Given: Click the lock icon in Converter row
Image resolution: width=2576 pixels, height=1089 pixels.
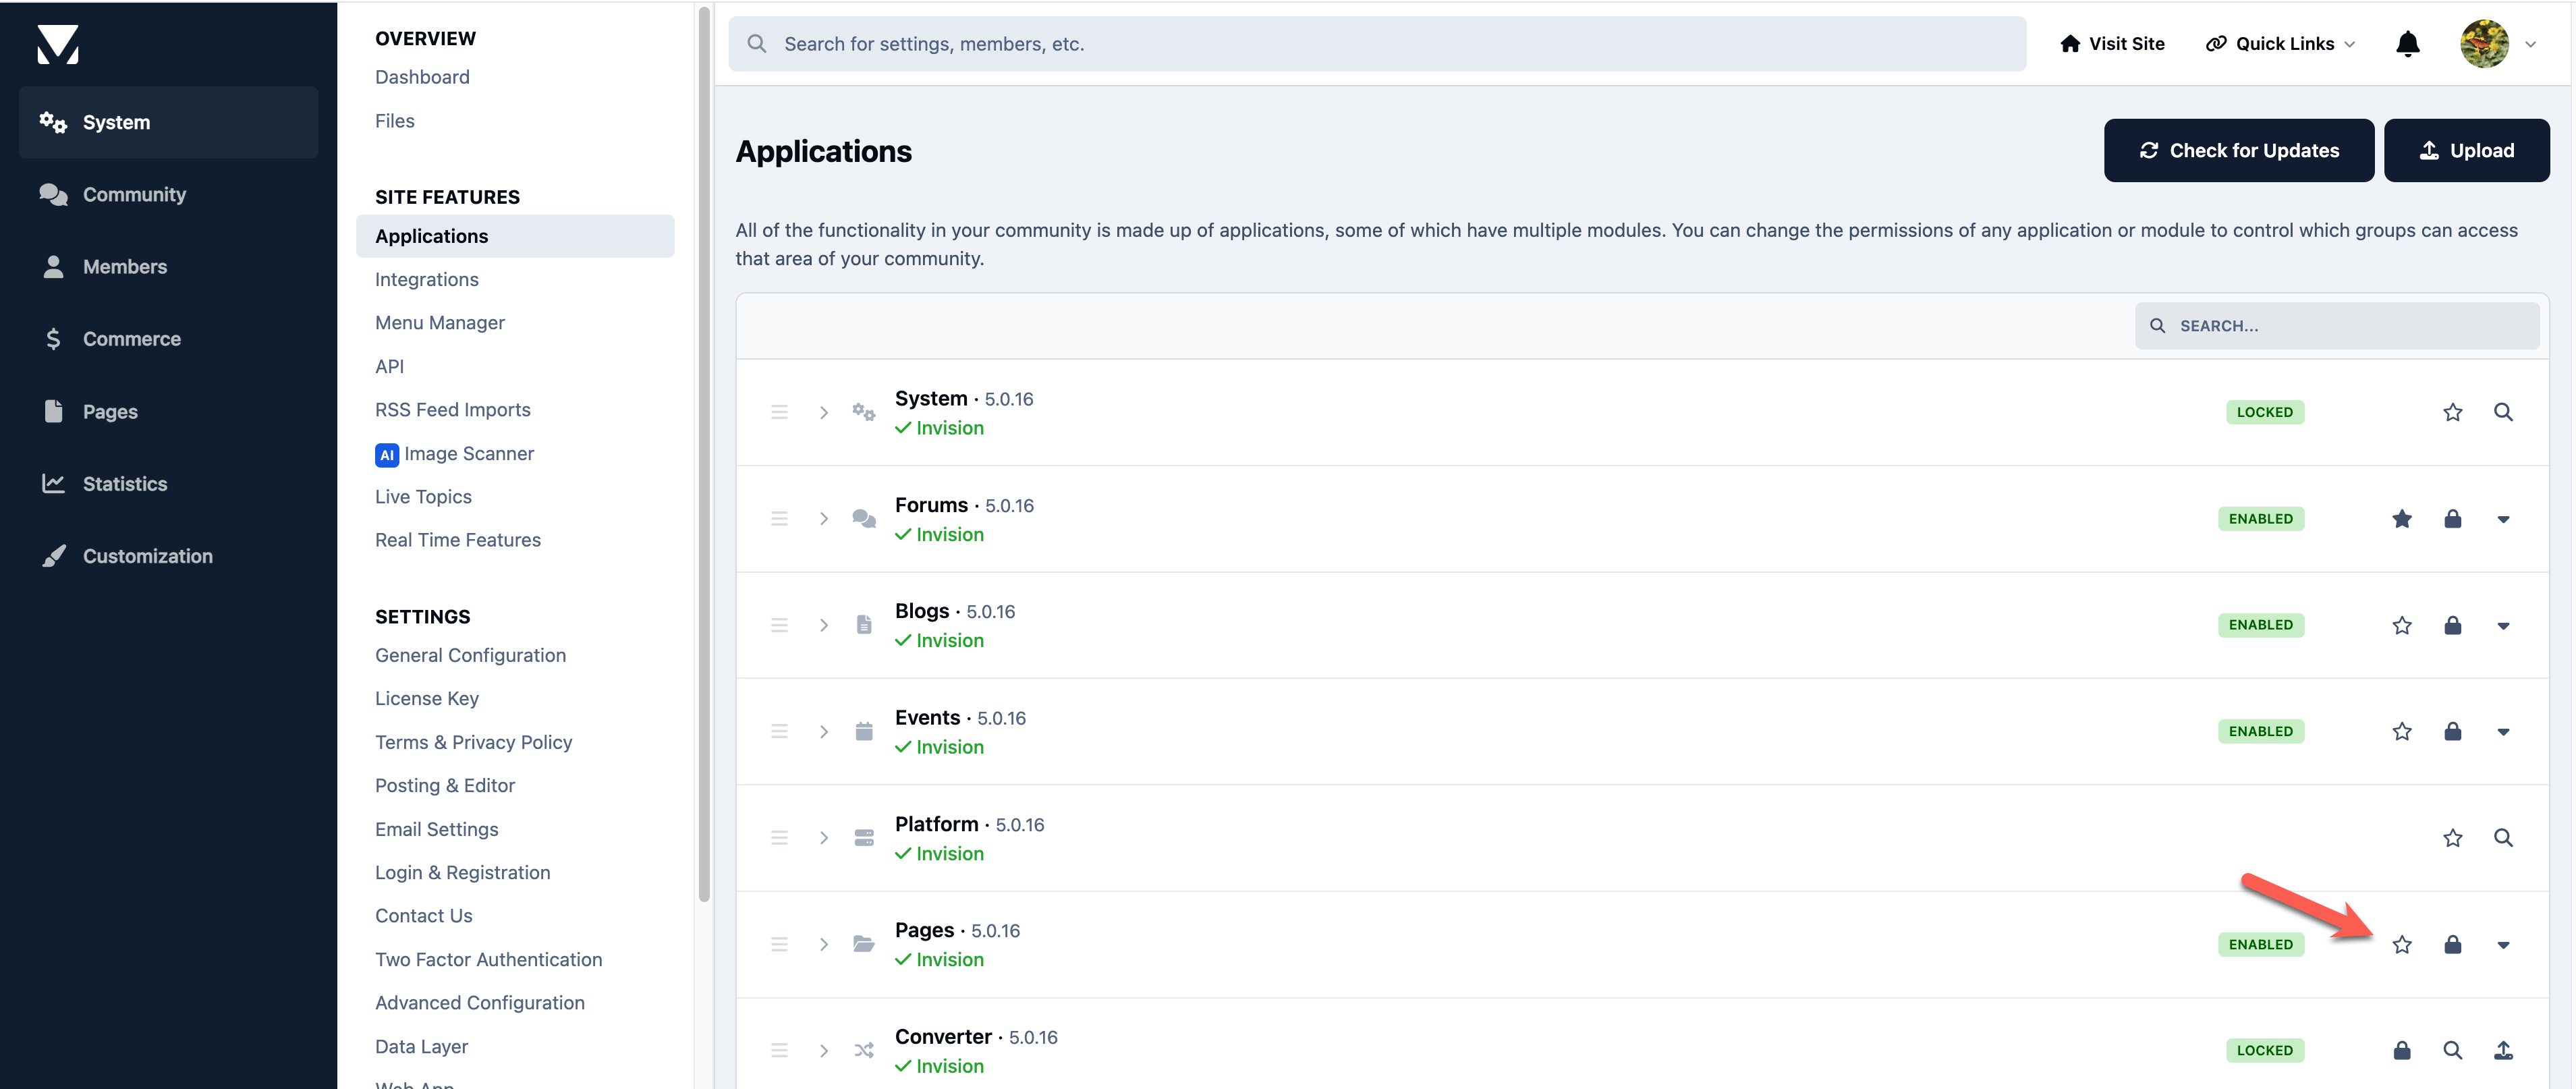Looking at the screenshot, I should 2402,1050.
